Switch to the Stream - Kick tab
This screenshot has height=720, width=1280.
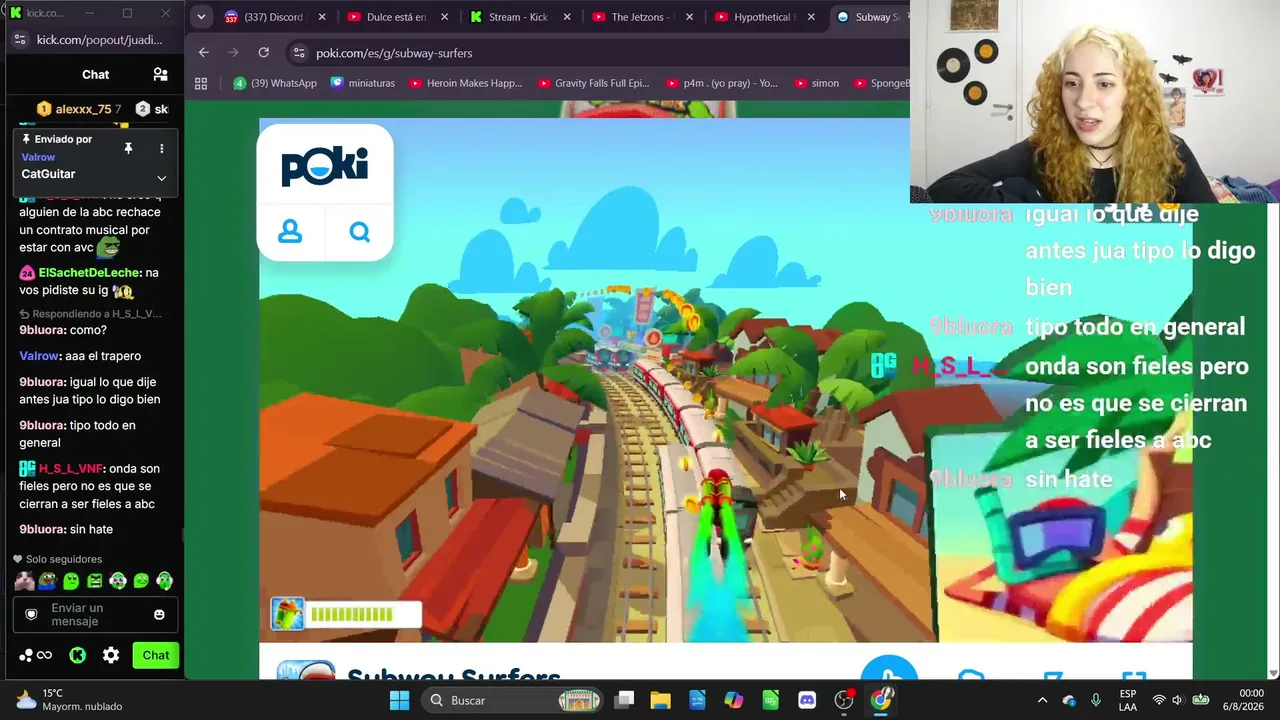(x=518, y=17)
